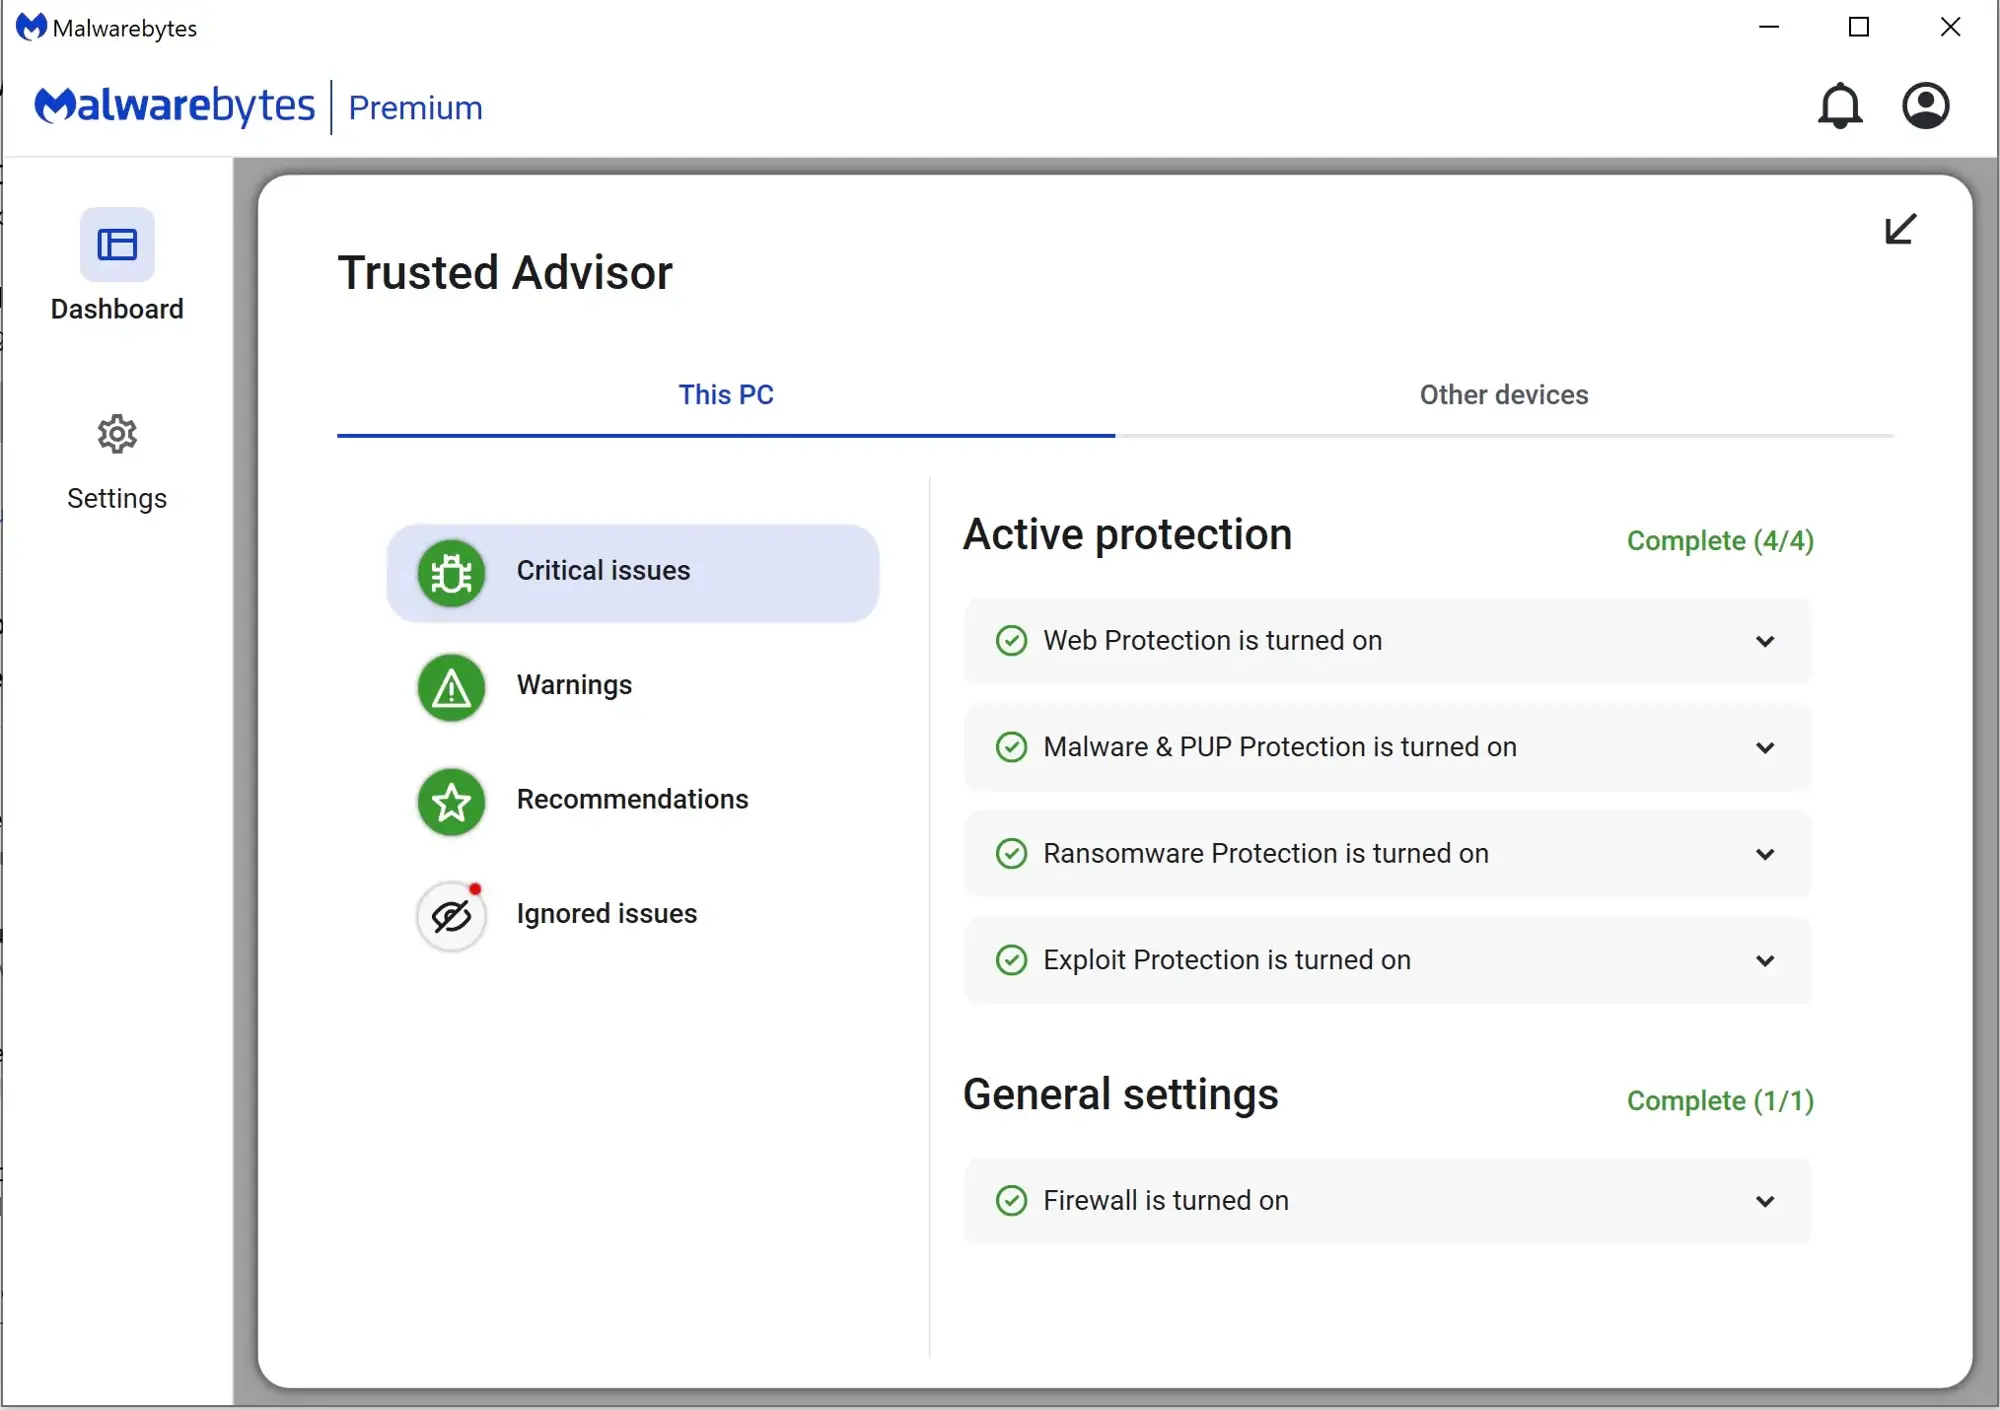Click the Settings gear icon
This screenshot has width=2000, height=1410.
[x=116, y=435]
